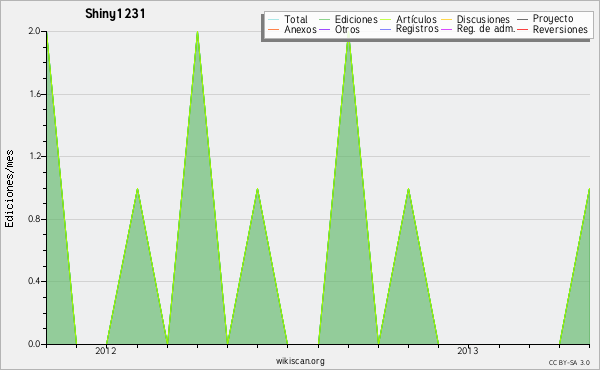Click the 2013 x-axis label

[468, 351]
